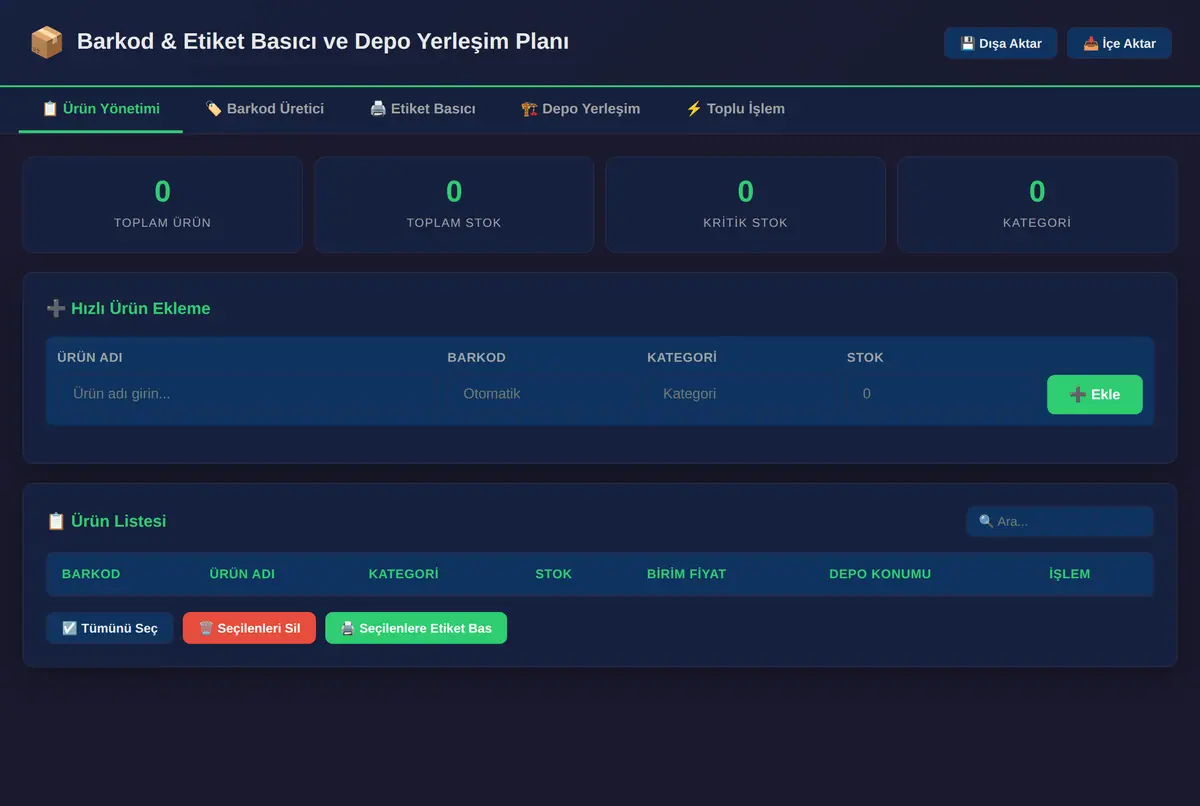Click the lightning icon of Toplu İşlem
Screen dimensions: 1200x806
(x=694, y=108)
